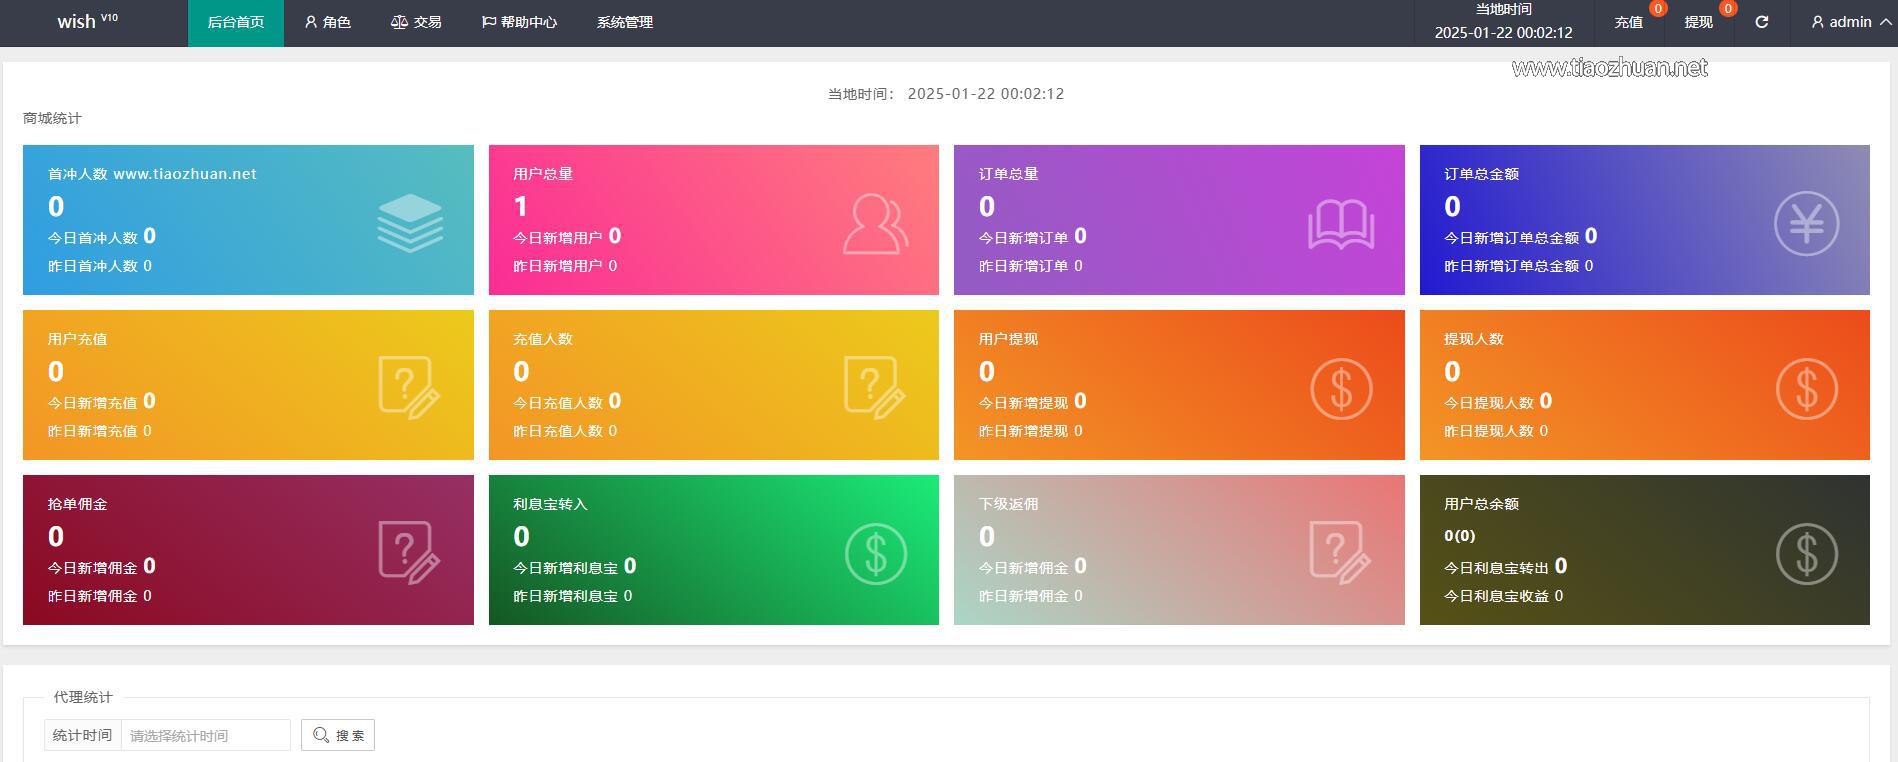Open the 系统管理 menu
This screenshot has height=762, width=1898.
(625, 22)
